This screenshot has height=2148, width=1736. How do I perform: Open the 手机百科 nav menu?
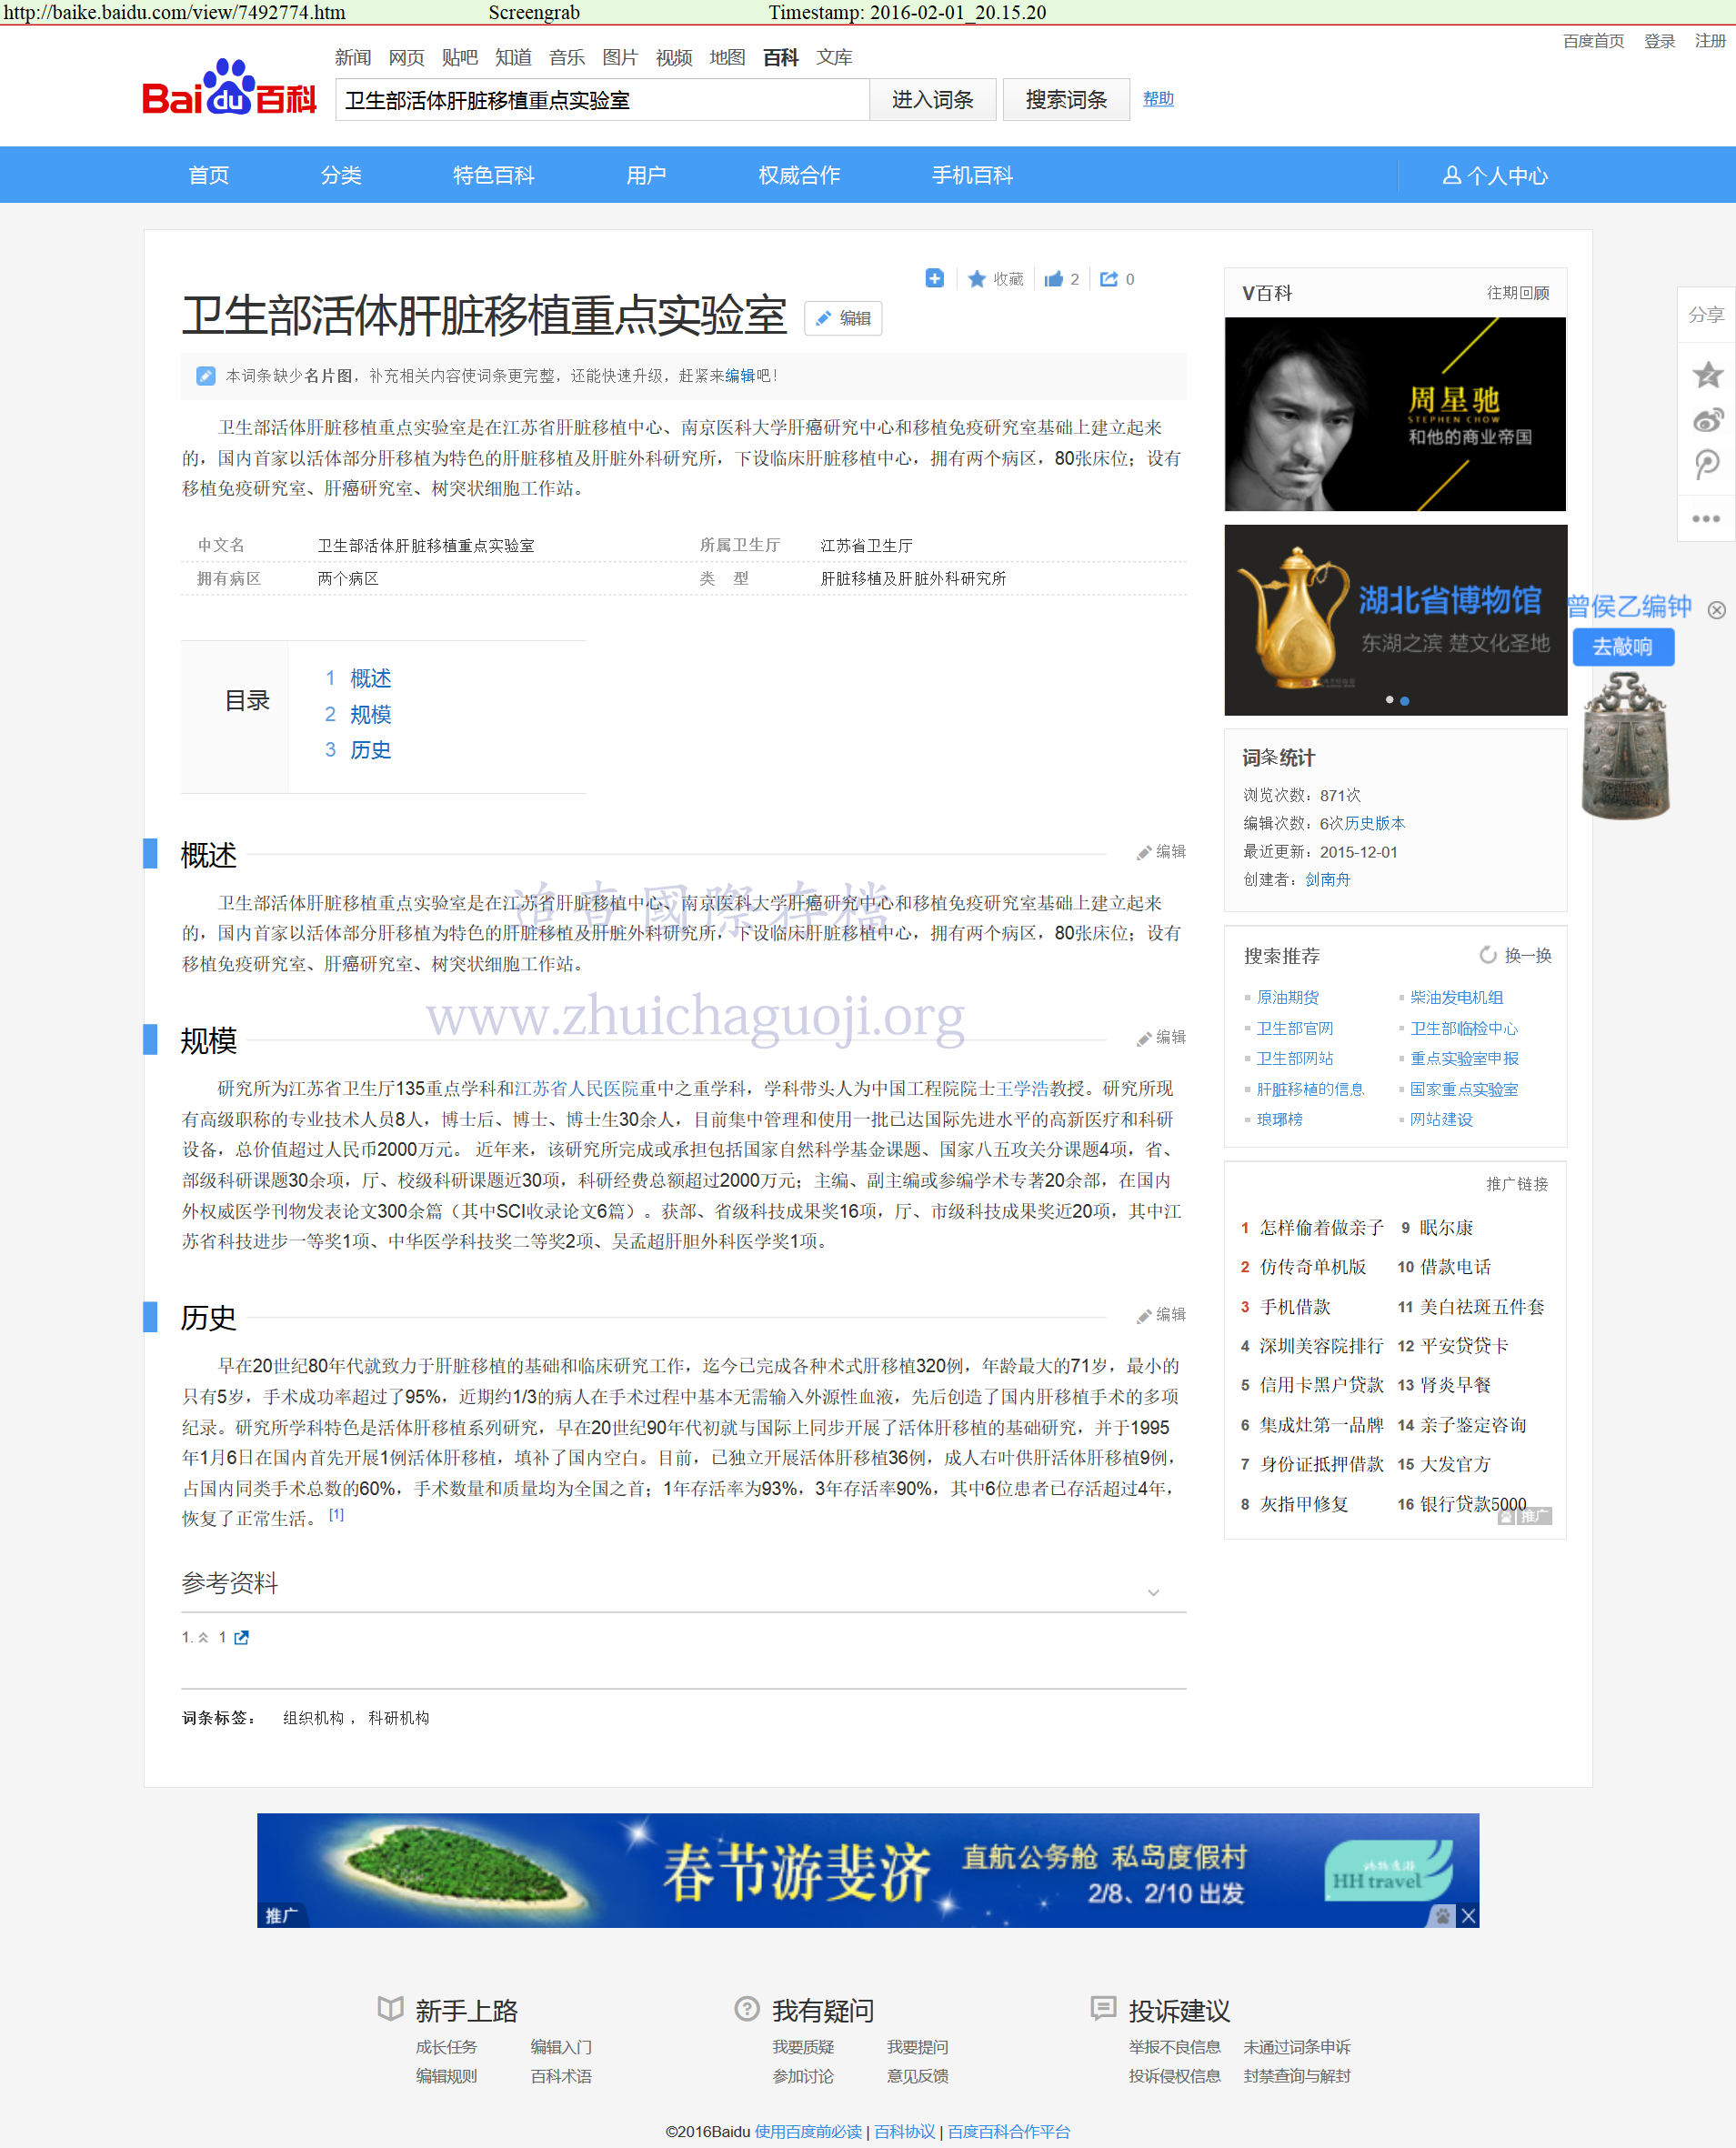click(972, 175)
